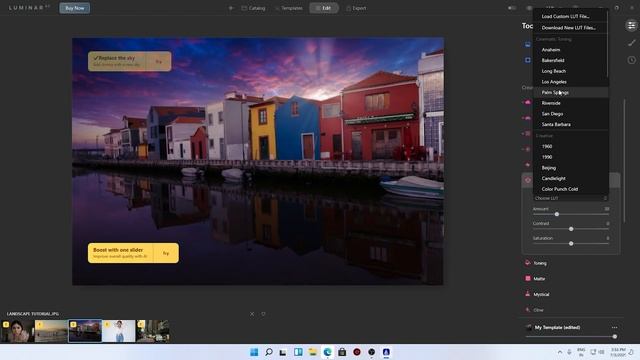Select woman portrait thumbnail in filmstrip

(x=17, y=331)
